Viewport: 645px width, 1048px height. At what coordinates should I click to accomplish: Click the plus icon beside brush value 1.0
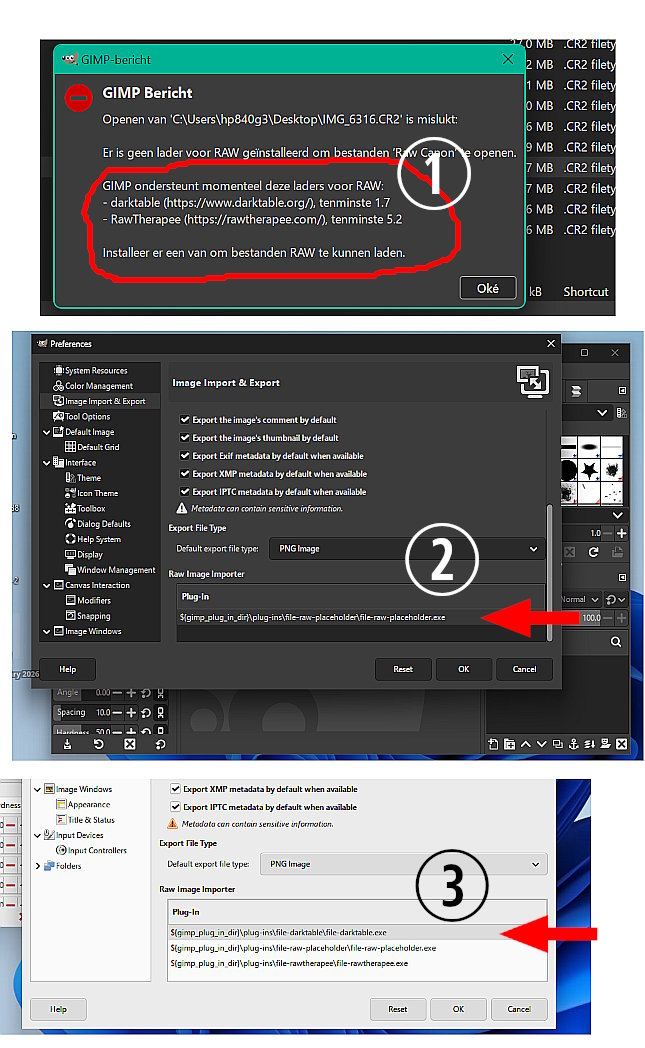pos(622,533)
